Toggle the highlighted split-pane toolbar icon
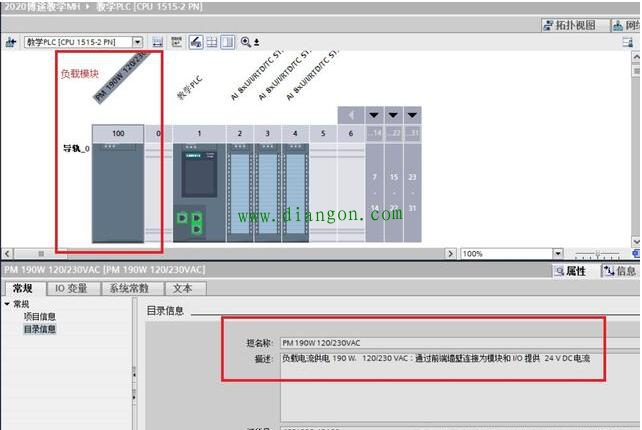The image size is (642, 430). (228, 42)
